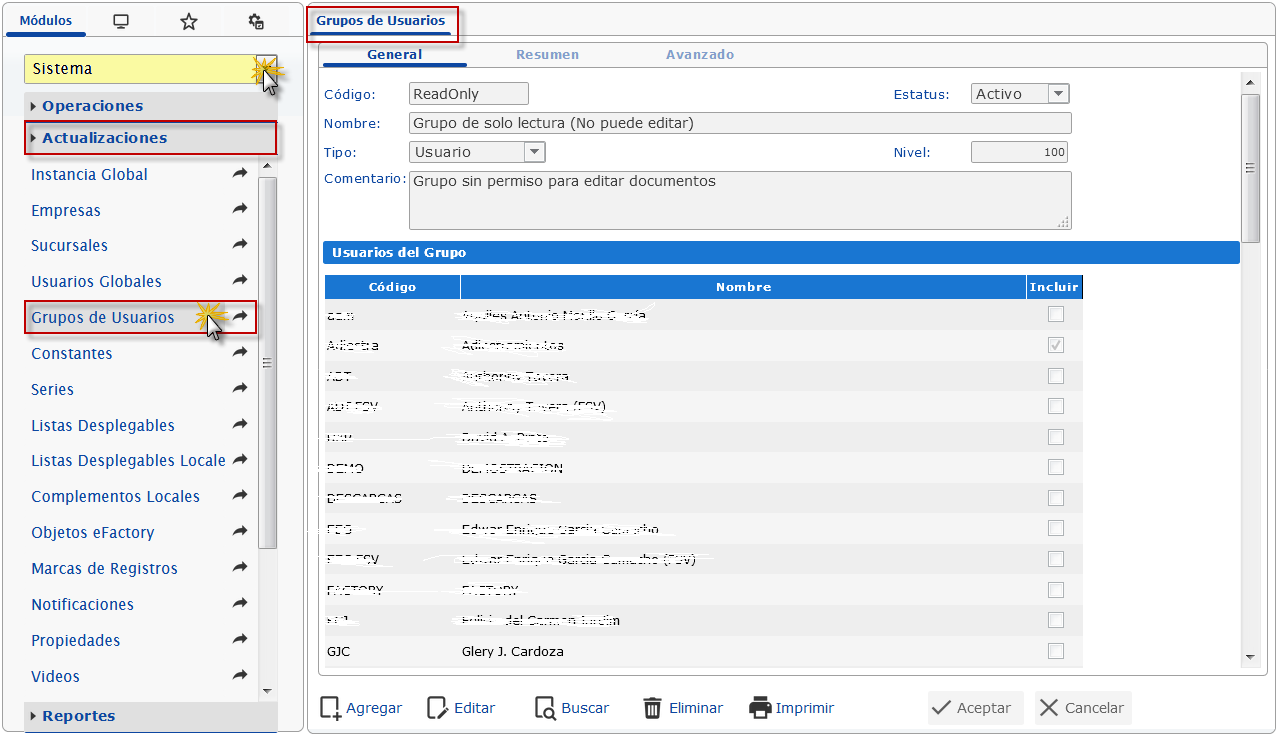Click the Eliminar trash icon
Viewport: 1277px width, 735px height.
coord(652,708)
